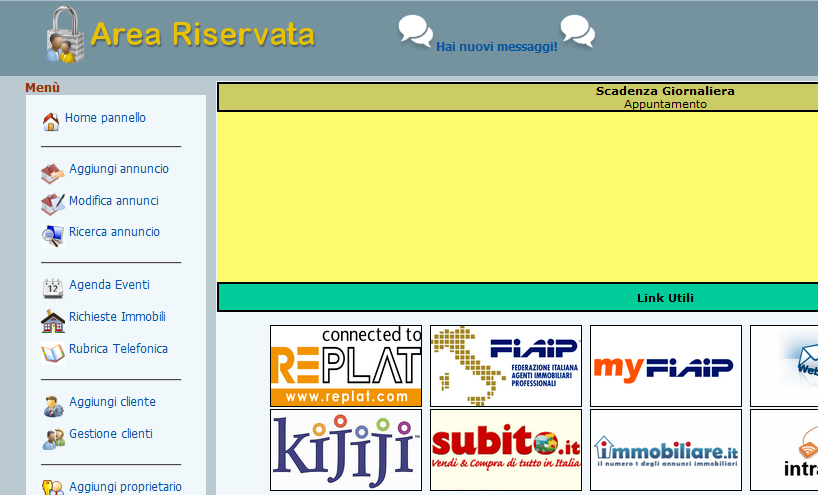Open Aggiungi proprietario link
The height and width of the screenshot is (495, 818).
[x=126, y=487]
